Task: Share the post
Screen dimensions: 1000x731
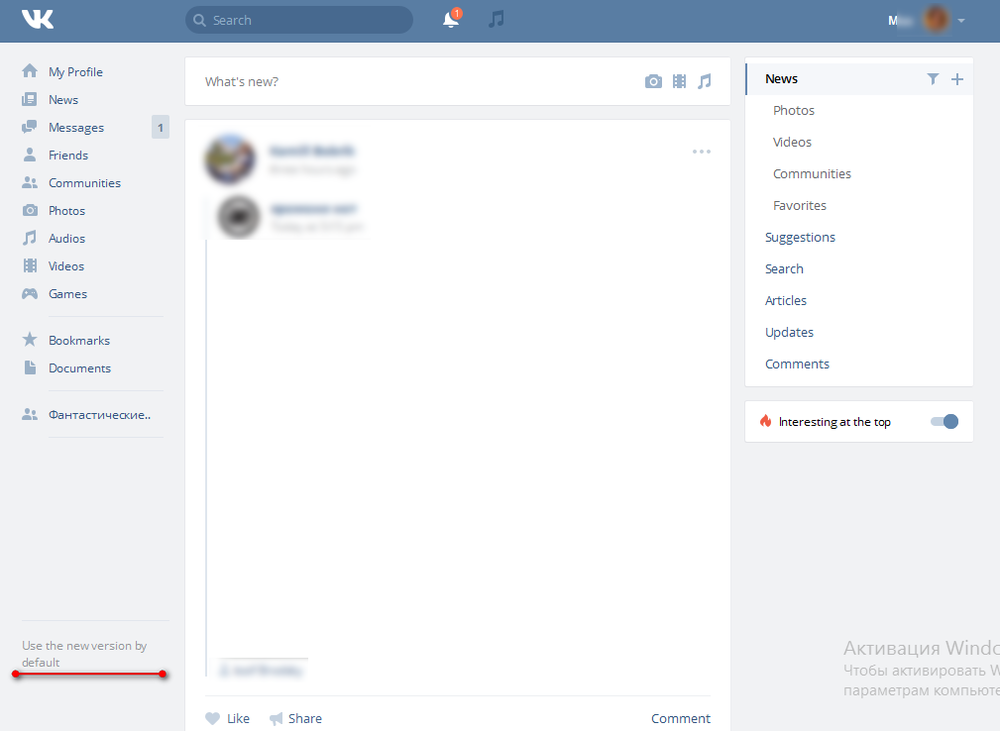Action: pos(296,718)
